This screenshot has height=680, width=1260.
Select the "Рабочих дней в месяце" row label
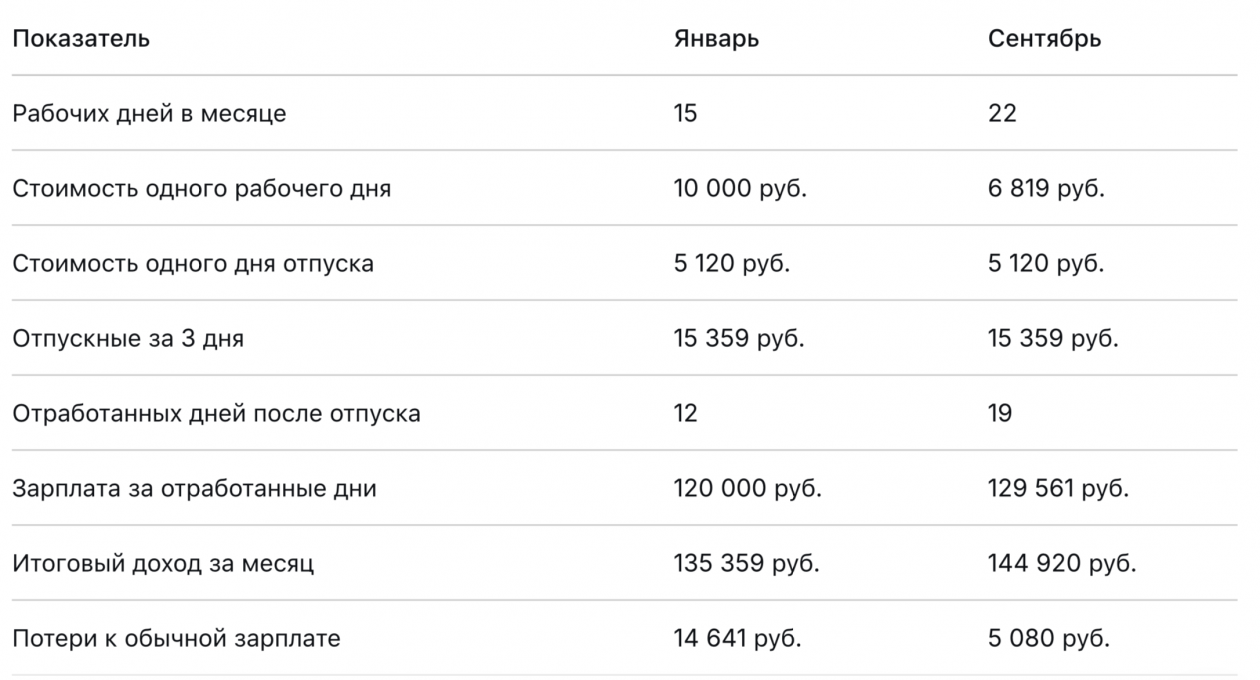(x=149, y=113)
